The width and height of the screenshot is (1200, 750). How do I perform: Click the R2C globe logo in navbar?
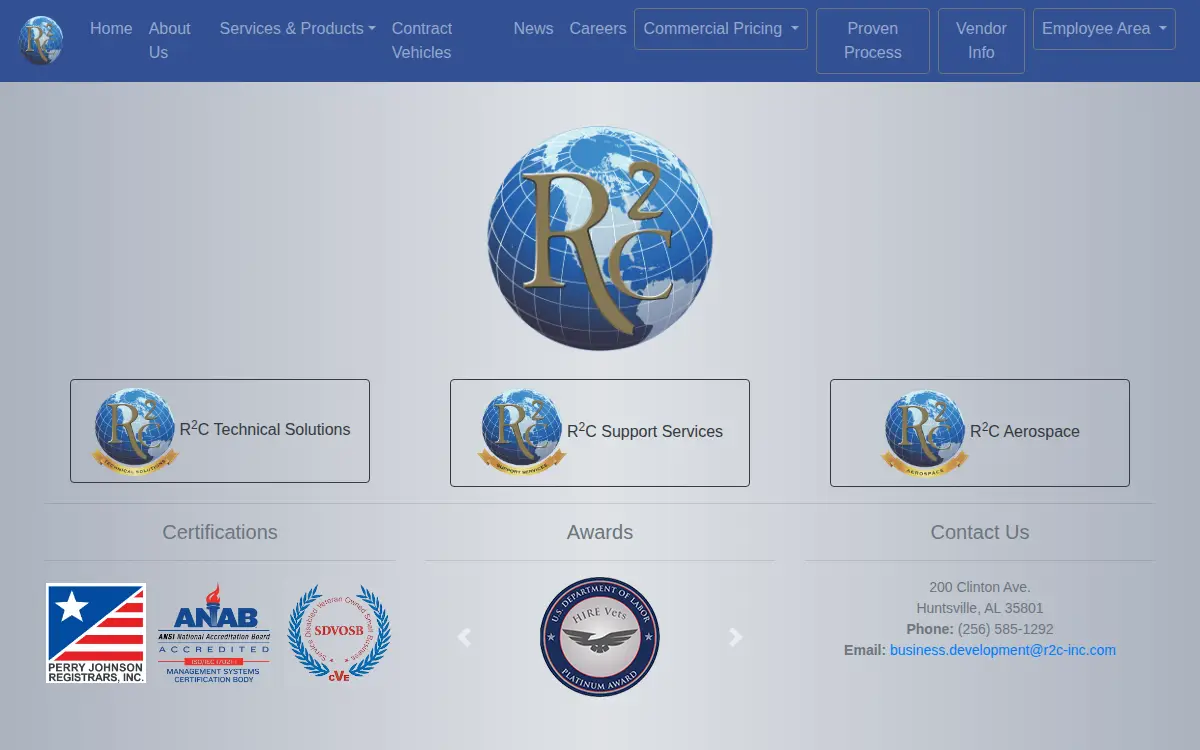coord(41,41)
